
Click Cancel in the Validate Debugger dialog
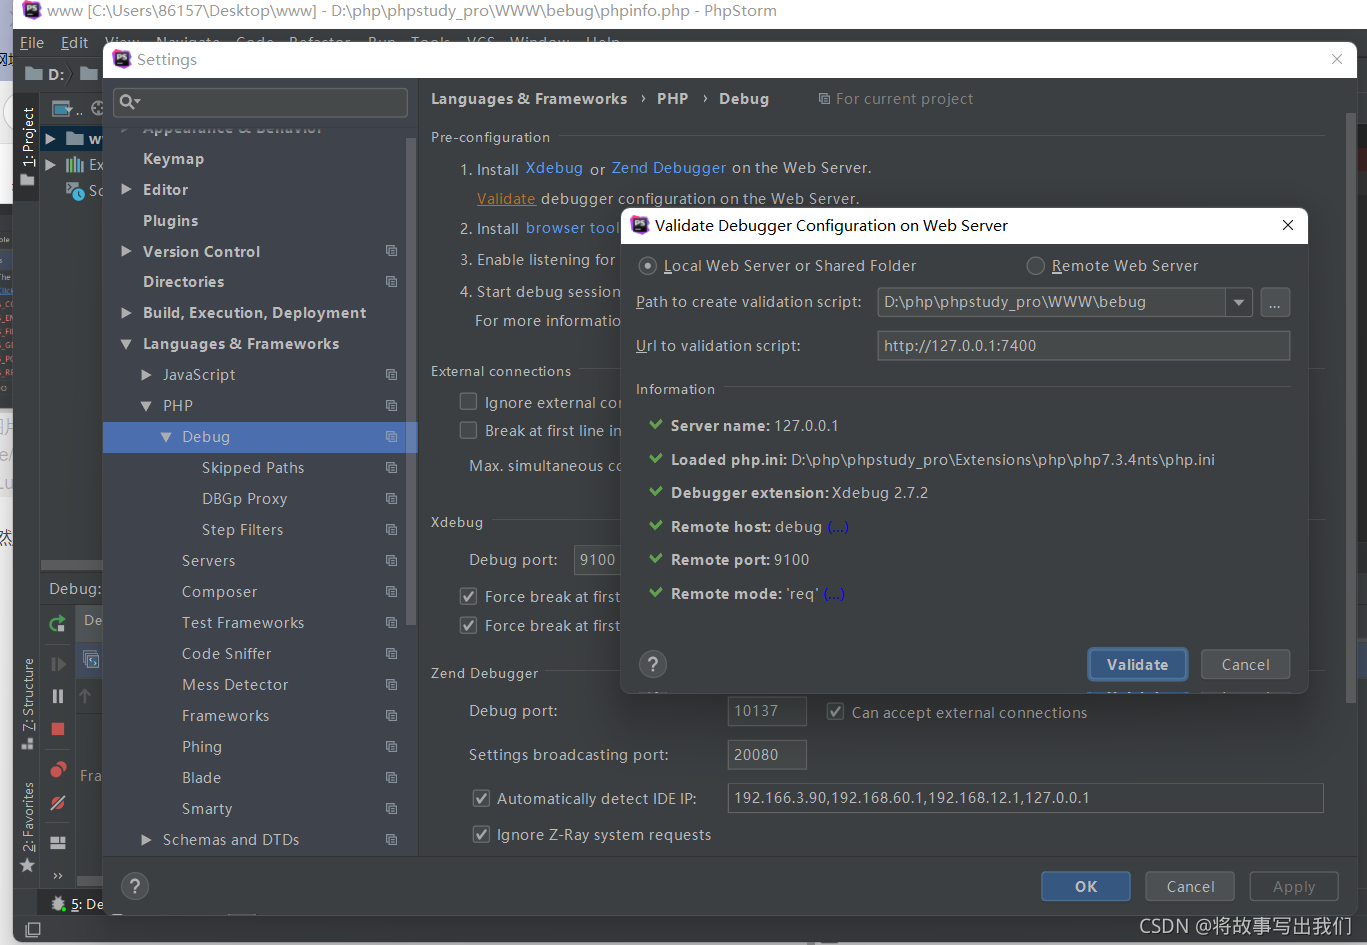[1245, 664]
